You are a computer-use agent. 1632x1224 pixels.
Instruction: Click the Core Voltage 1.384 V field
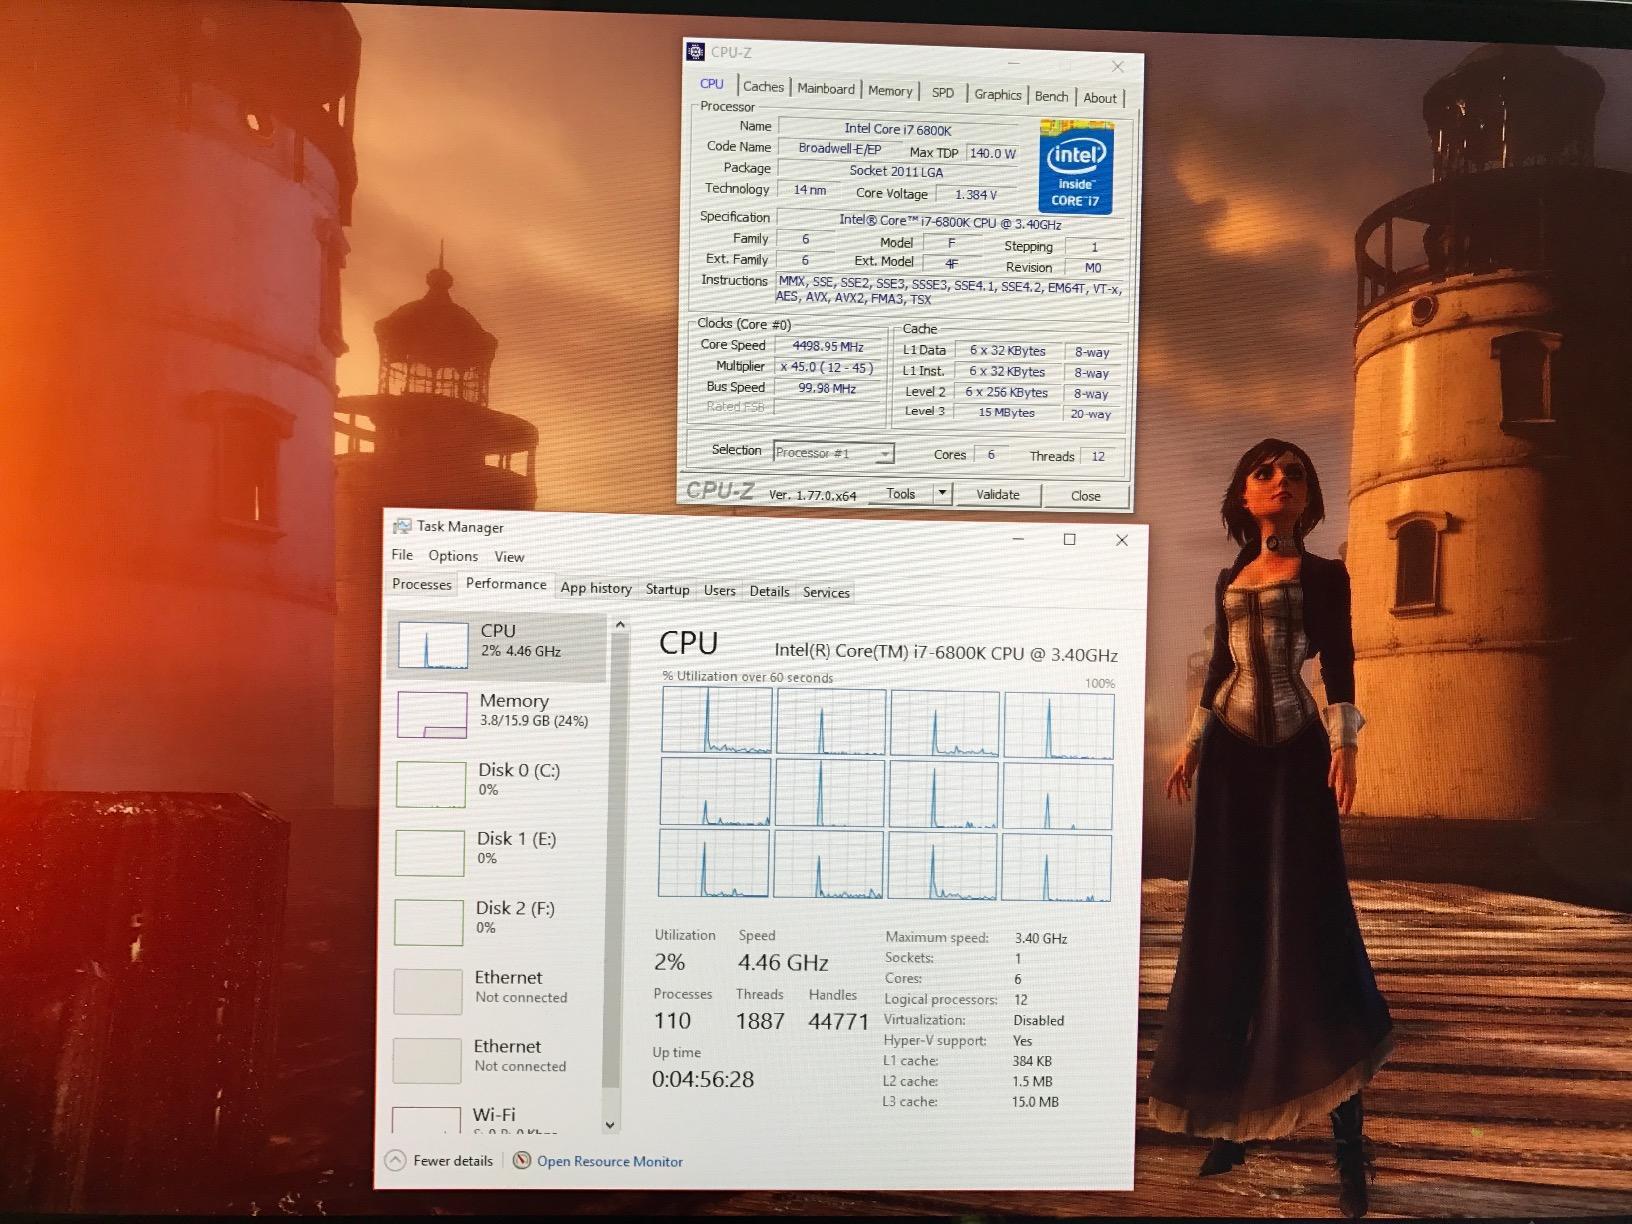[975, 194]
